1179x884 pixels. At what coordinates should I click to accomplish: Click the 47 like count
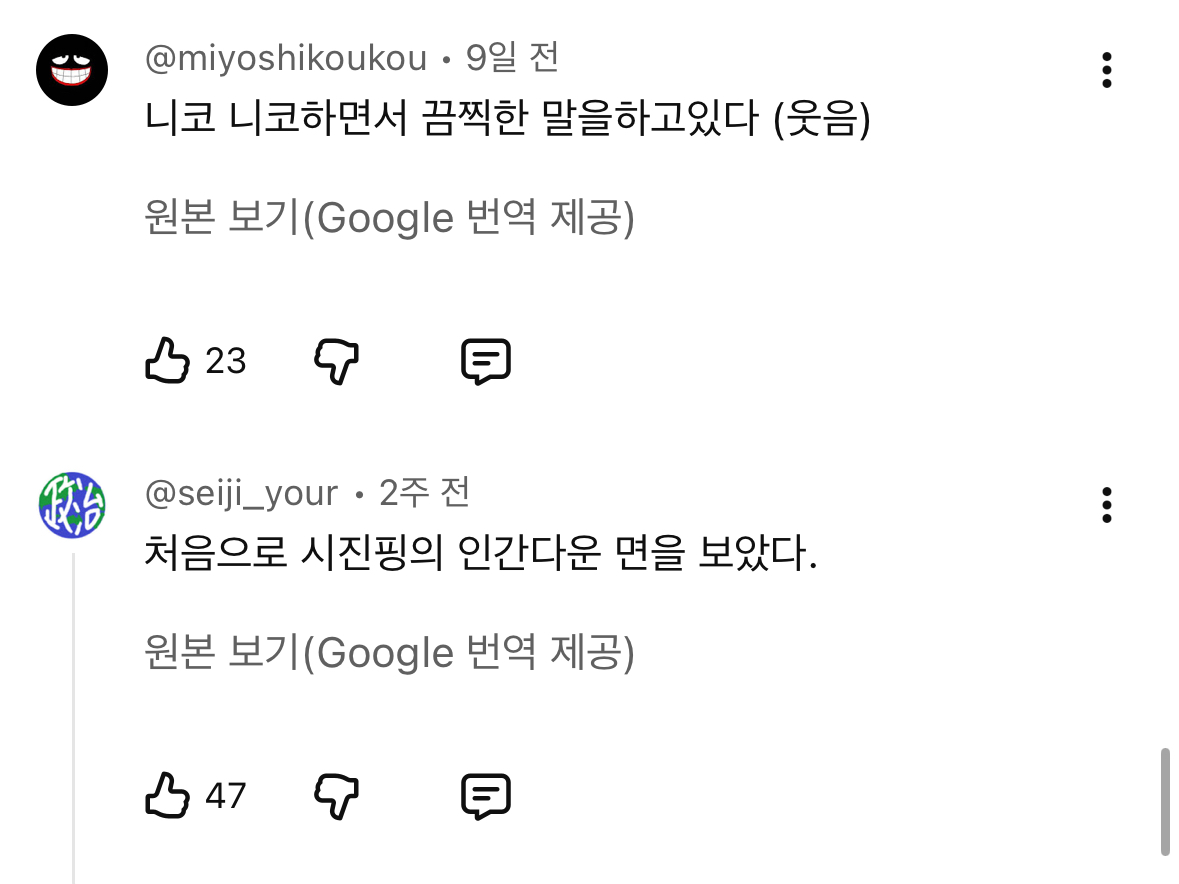coord(226,797)
